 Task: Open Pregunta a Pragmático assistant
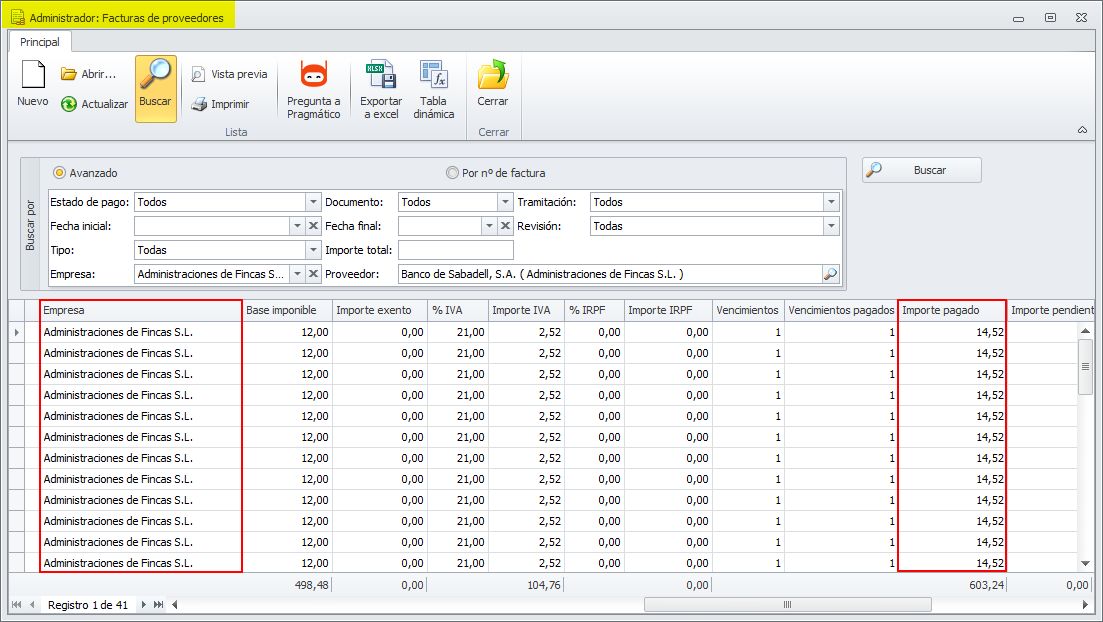[x=313, y=76]
